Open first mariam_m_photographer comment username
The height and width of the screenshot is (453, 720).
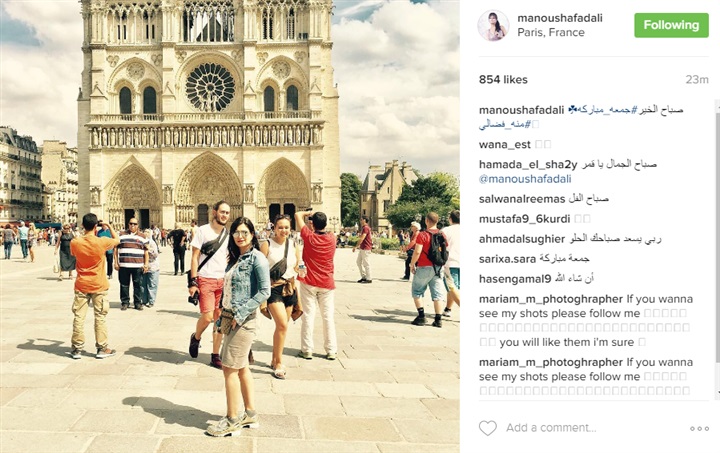[551, 299]
